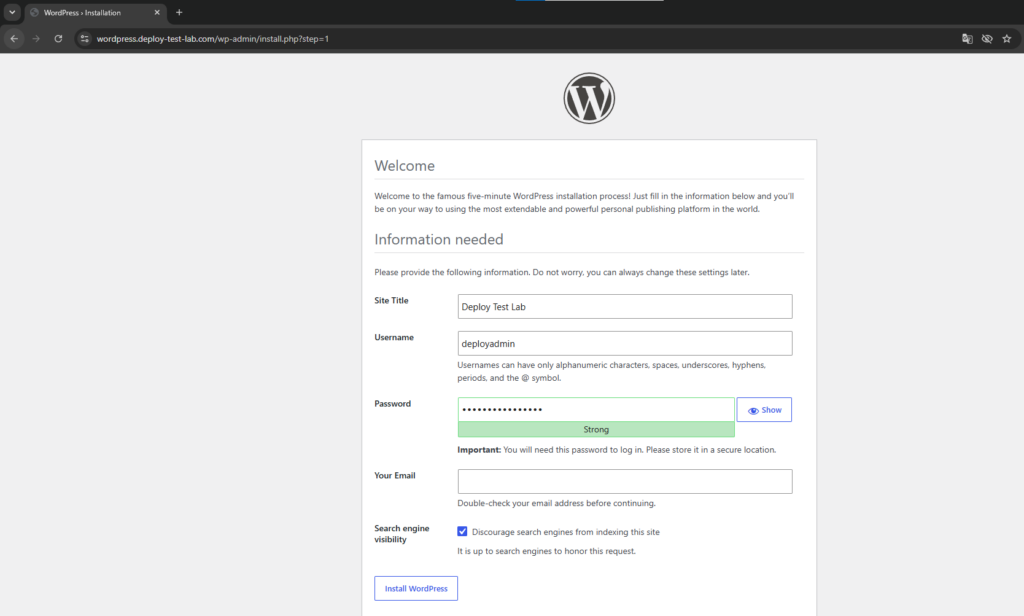The height and width of the screenshot is (616, 1024).
Task: Close the WordPress Installation tab
Action: click(x=157, y=12)
